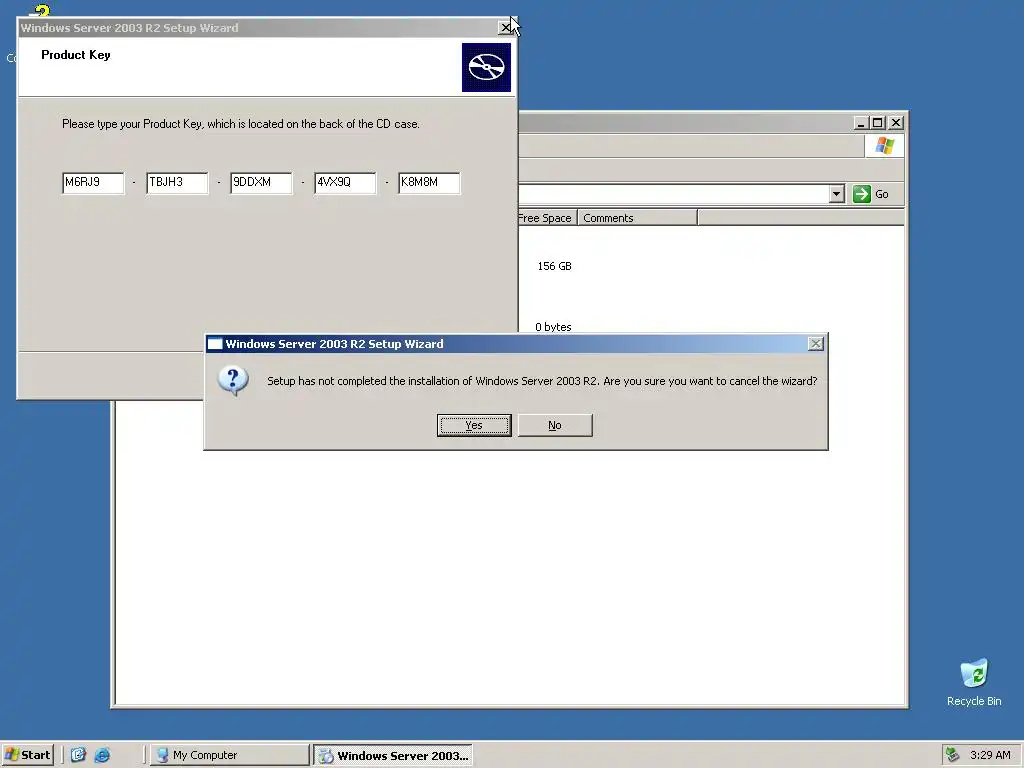The image size is (1024, 768).
Task: Click the fourth product key field 4VX9Q
Action: click(345, 183)
